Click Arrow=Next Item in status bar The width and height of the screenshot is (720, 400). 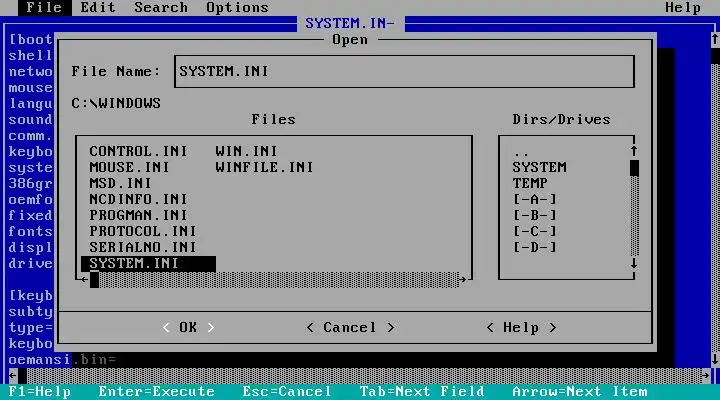(579, 392)
